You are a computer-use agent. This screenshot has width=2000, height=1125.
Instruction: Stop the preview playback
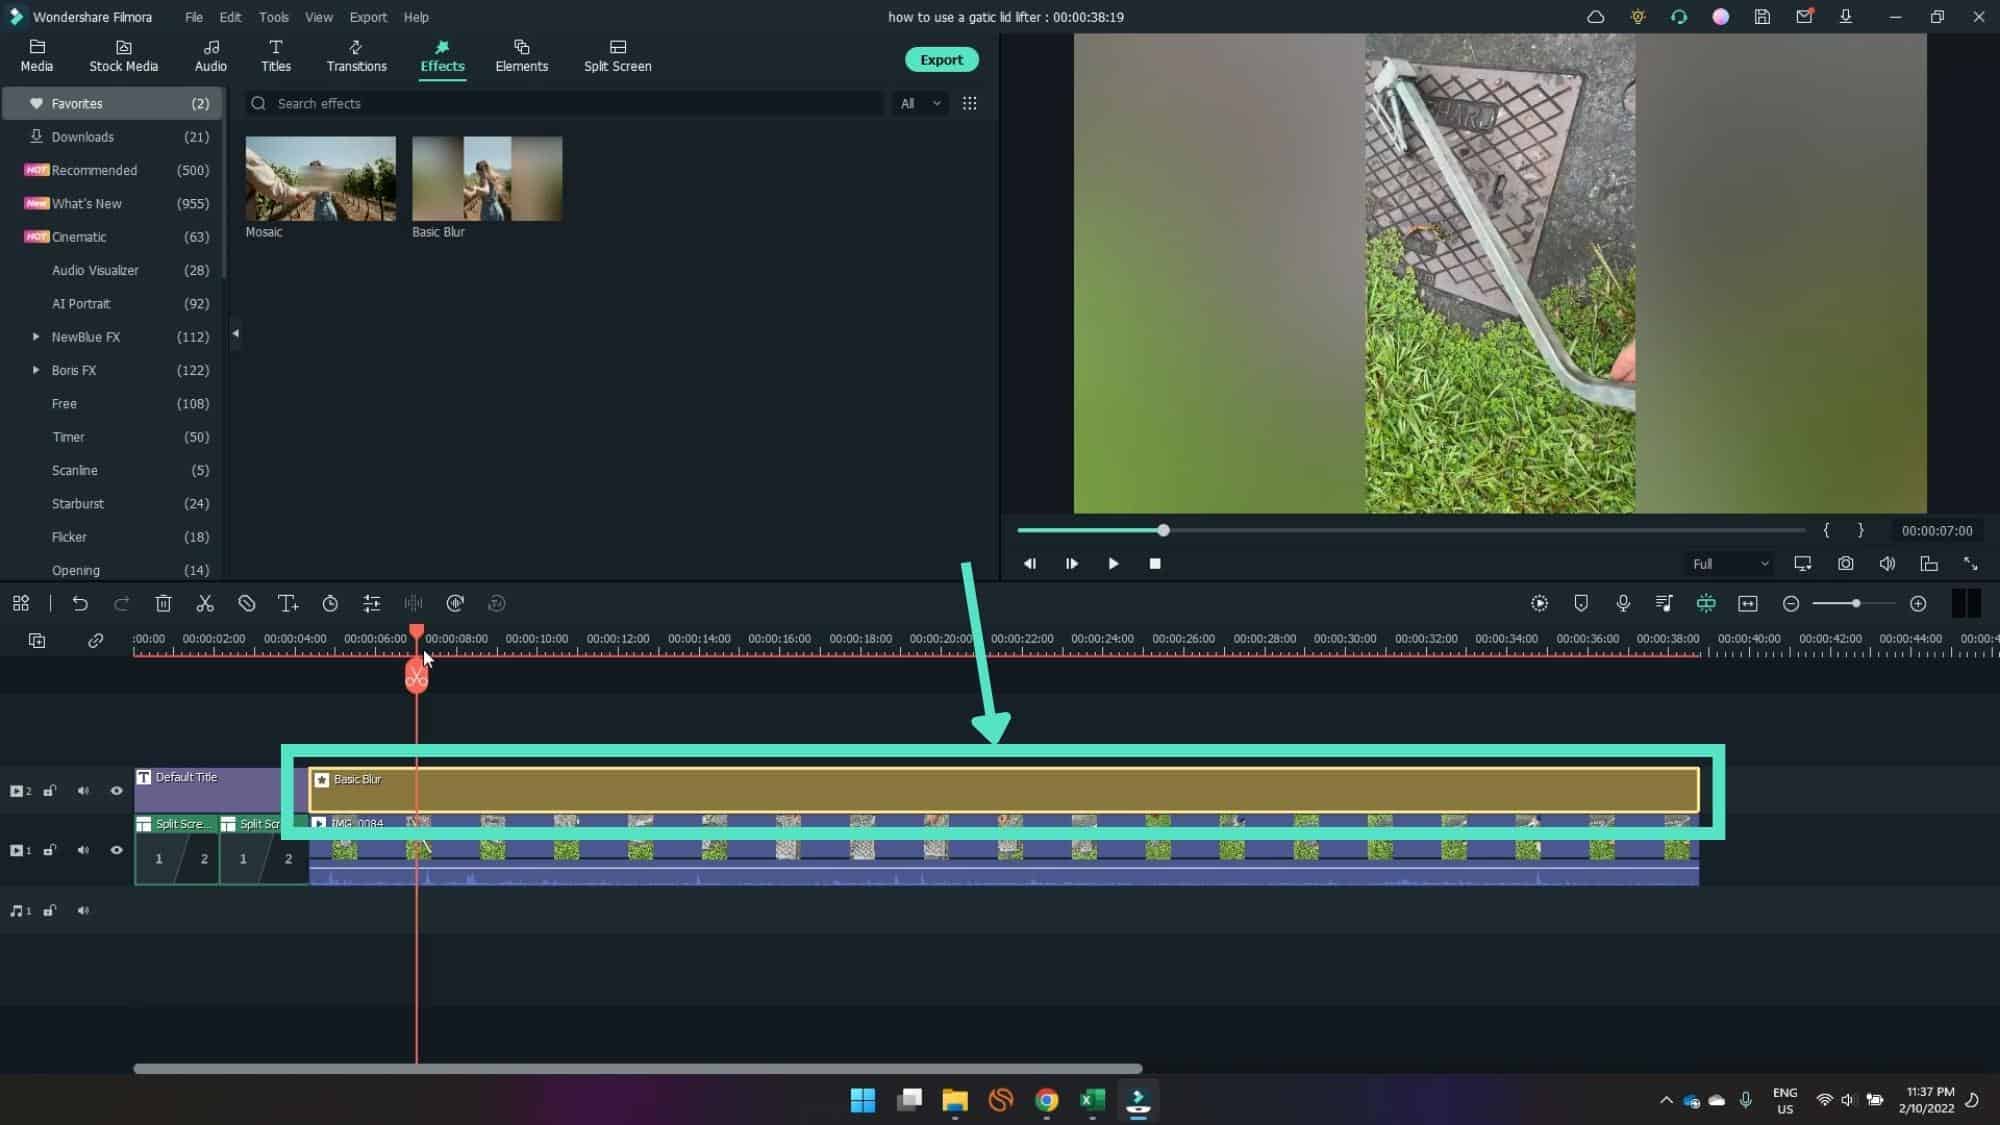coord(1155,564)
